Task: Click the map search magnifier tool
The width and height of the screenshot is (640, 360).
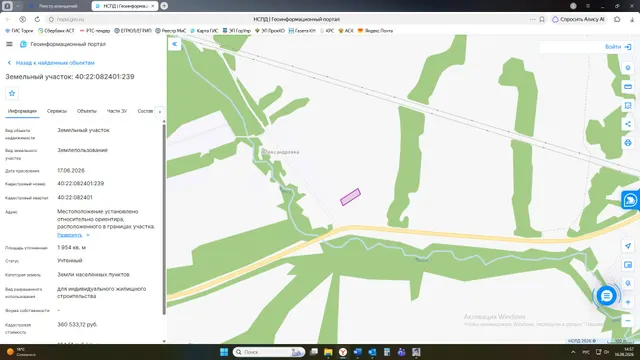Action: (628, 283)
